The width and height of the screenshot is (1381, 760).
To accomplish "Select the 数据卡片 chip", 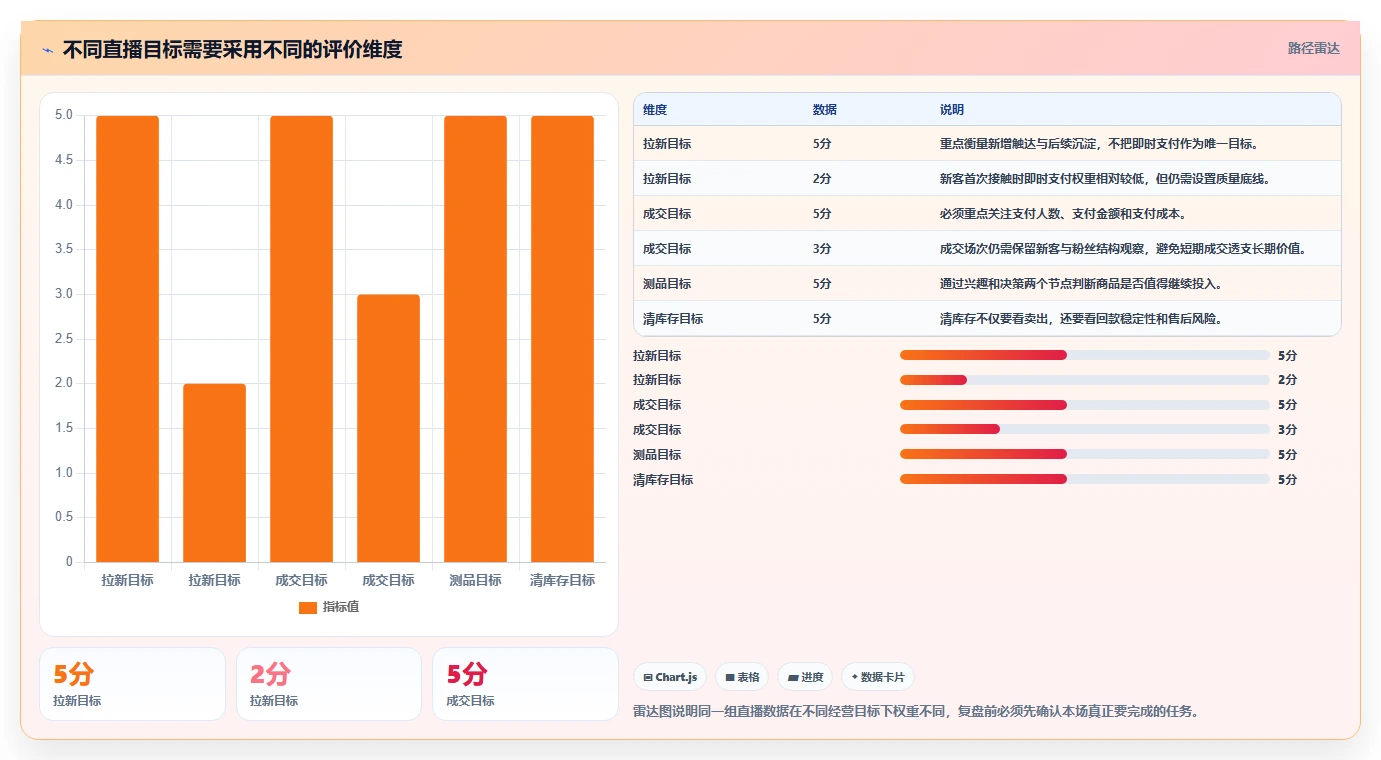I will (878, 677).
